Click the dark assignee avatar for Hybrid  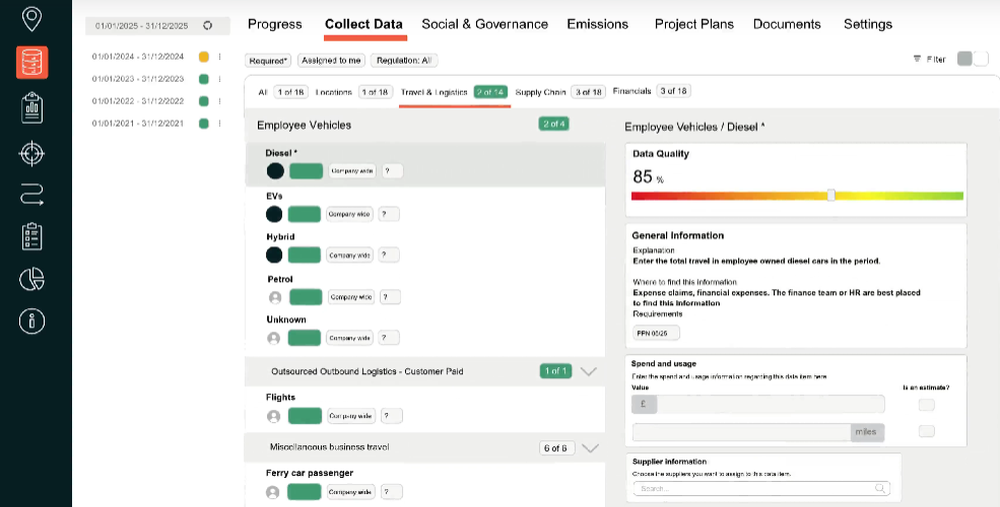(x=274, y=255)
